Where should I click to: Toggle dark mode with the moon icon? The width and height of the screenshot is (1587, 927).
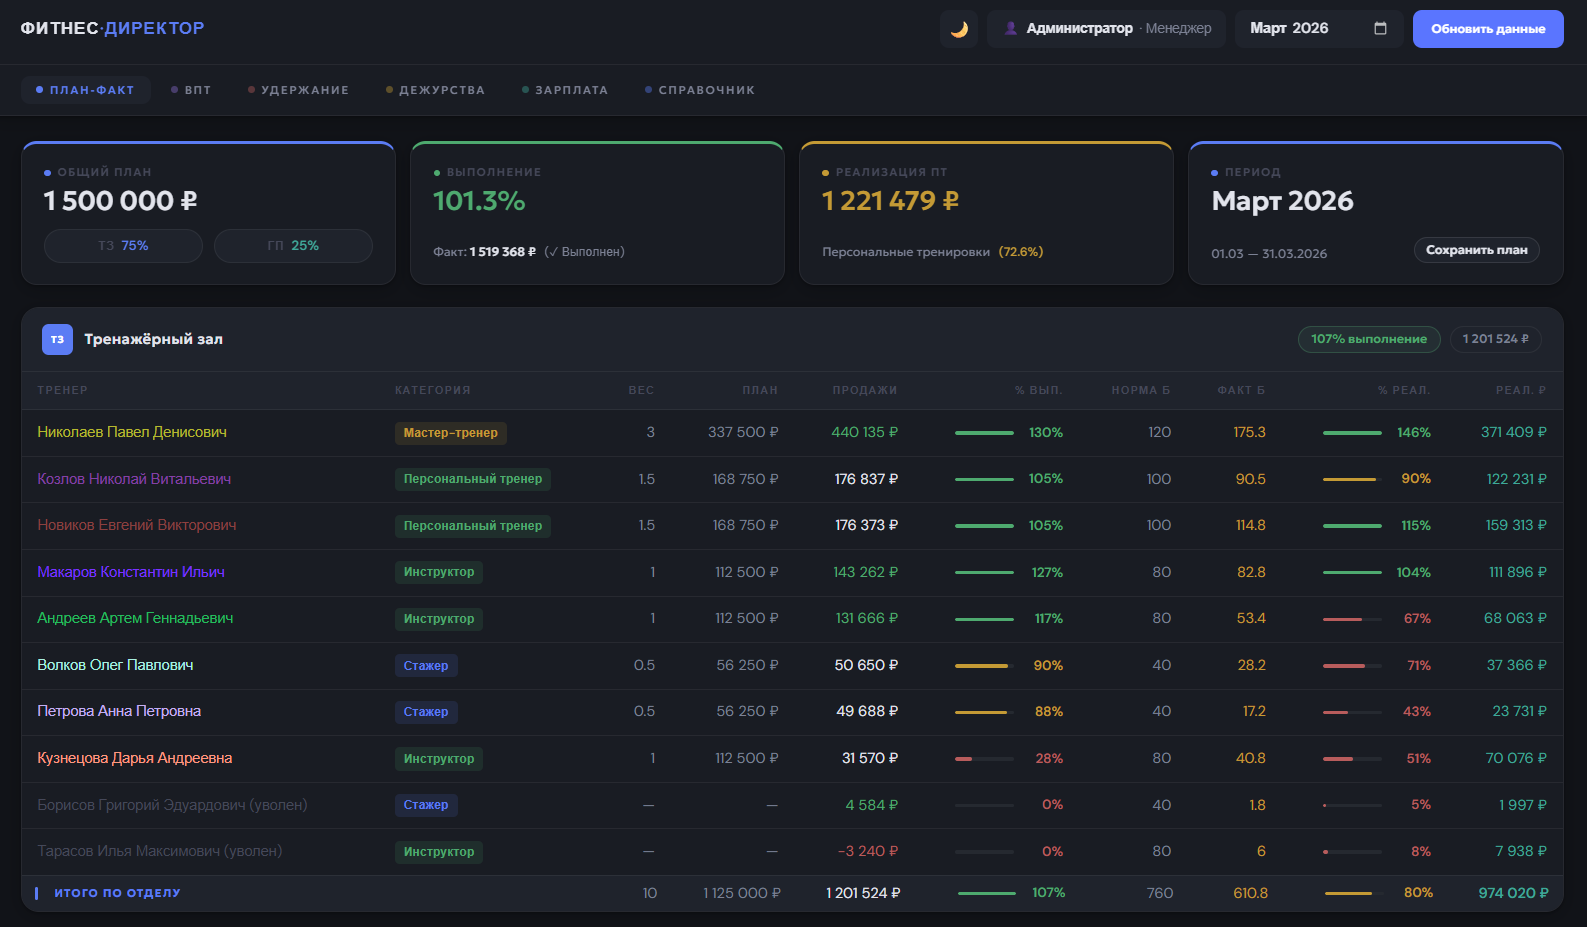959,29
